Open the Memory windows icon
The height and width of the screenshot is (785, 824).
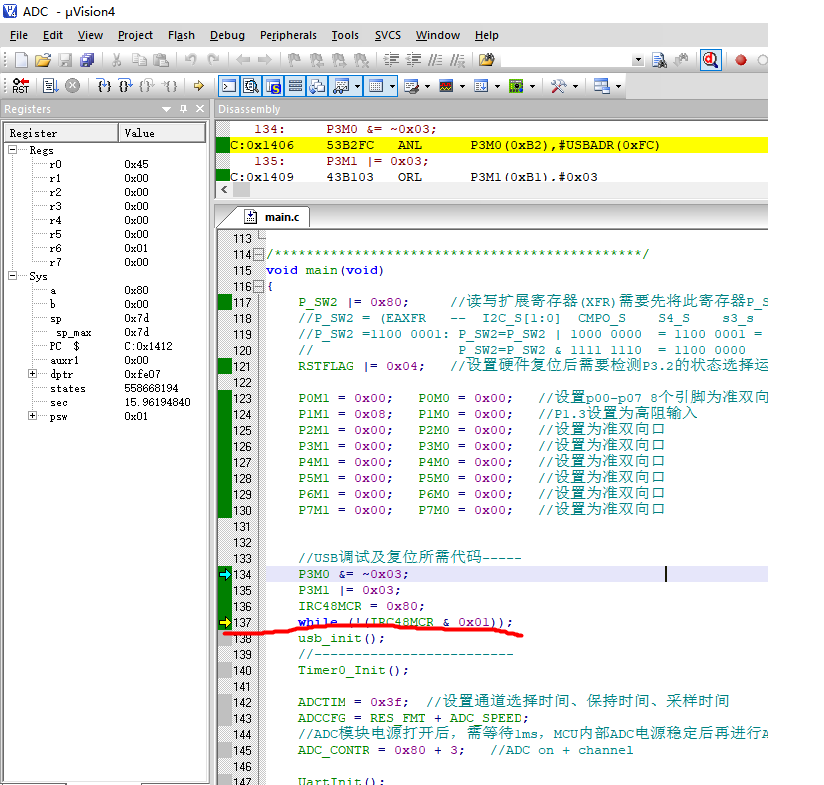pos(375,86)
